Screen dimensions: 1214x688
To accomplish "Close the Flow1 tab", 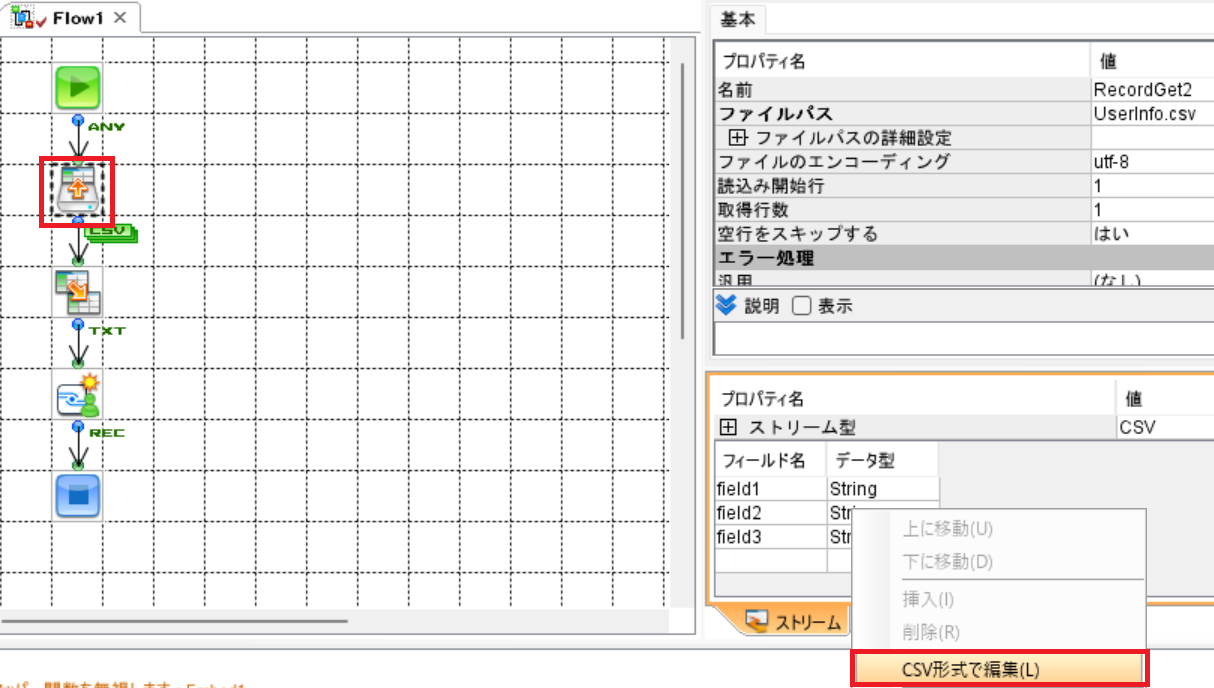I will coord(119,17).
